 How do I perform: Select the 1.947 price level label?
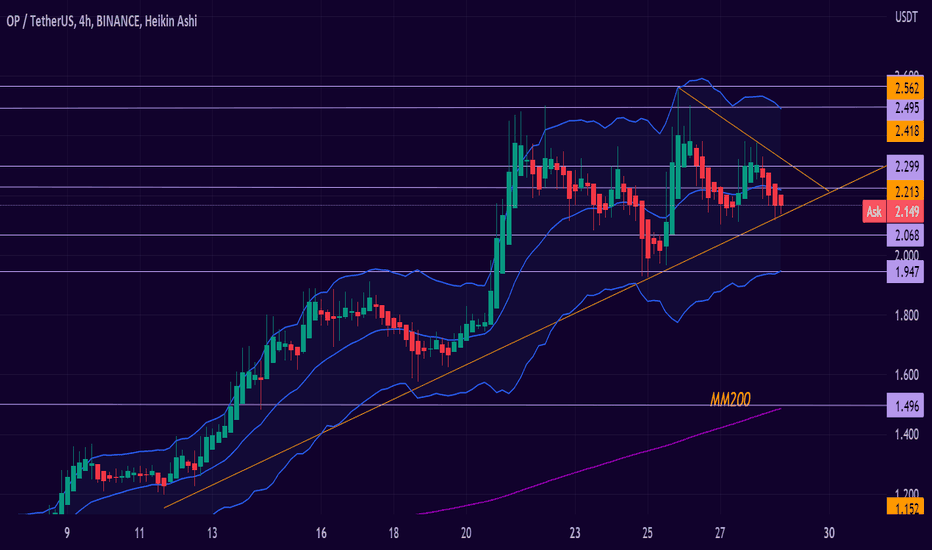point(905,272)
